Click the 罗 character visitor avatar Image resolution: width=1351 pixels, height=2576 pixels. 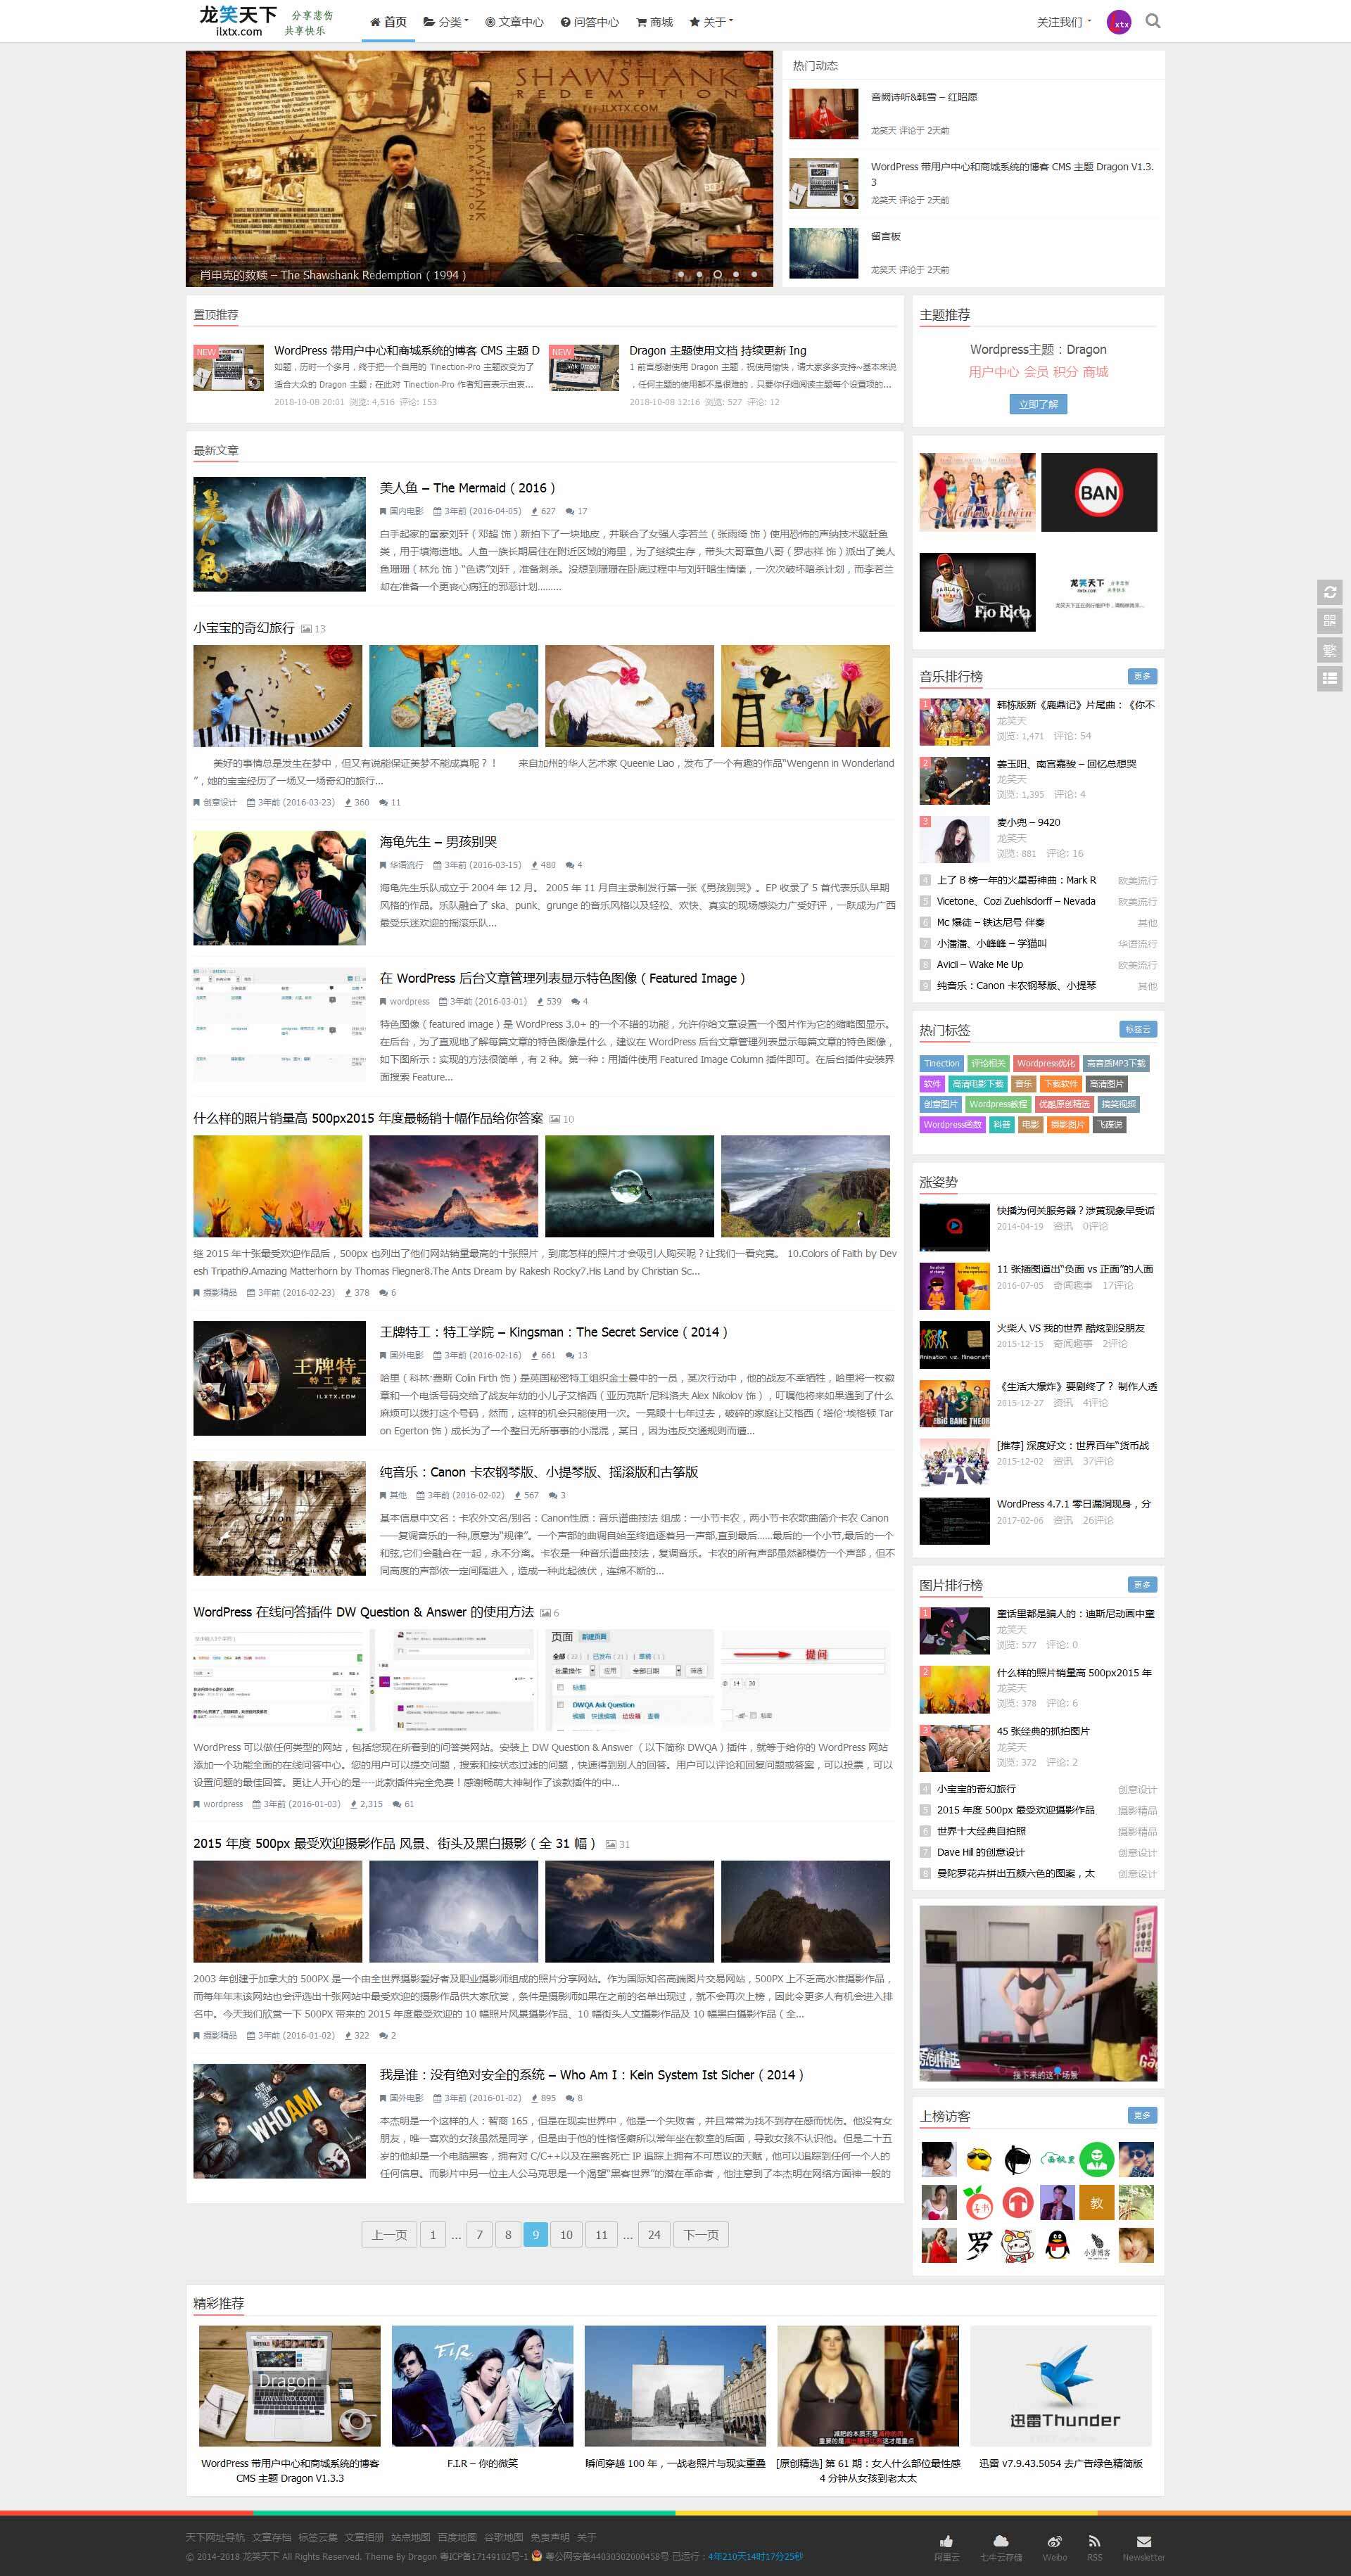click(978, 2245)
